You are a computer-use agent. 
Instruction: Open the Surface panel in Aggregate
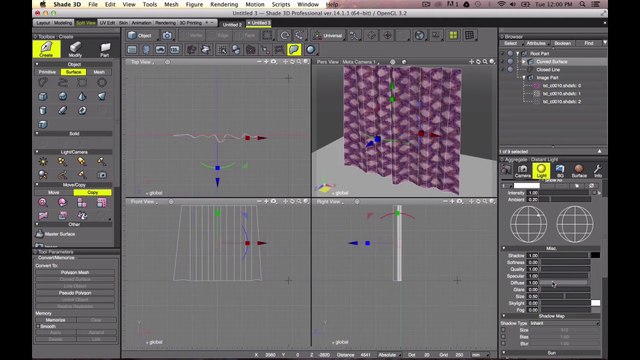579,171
